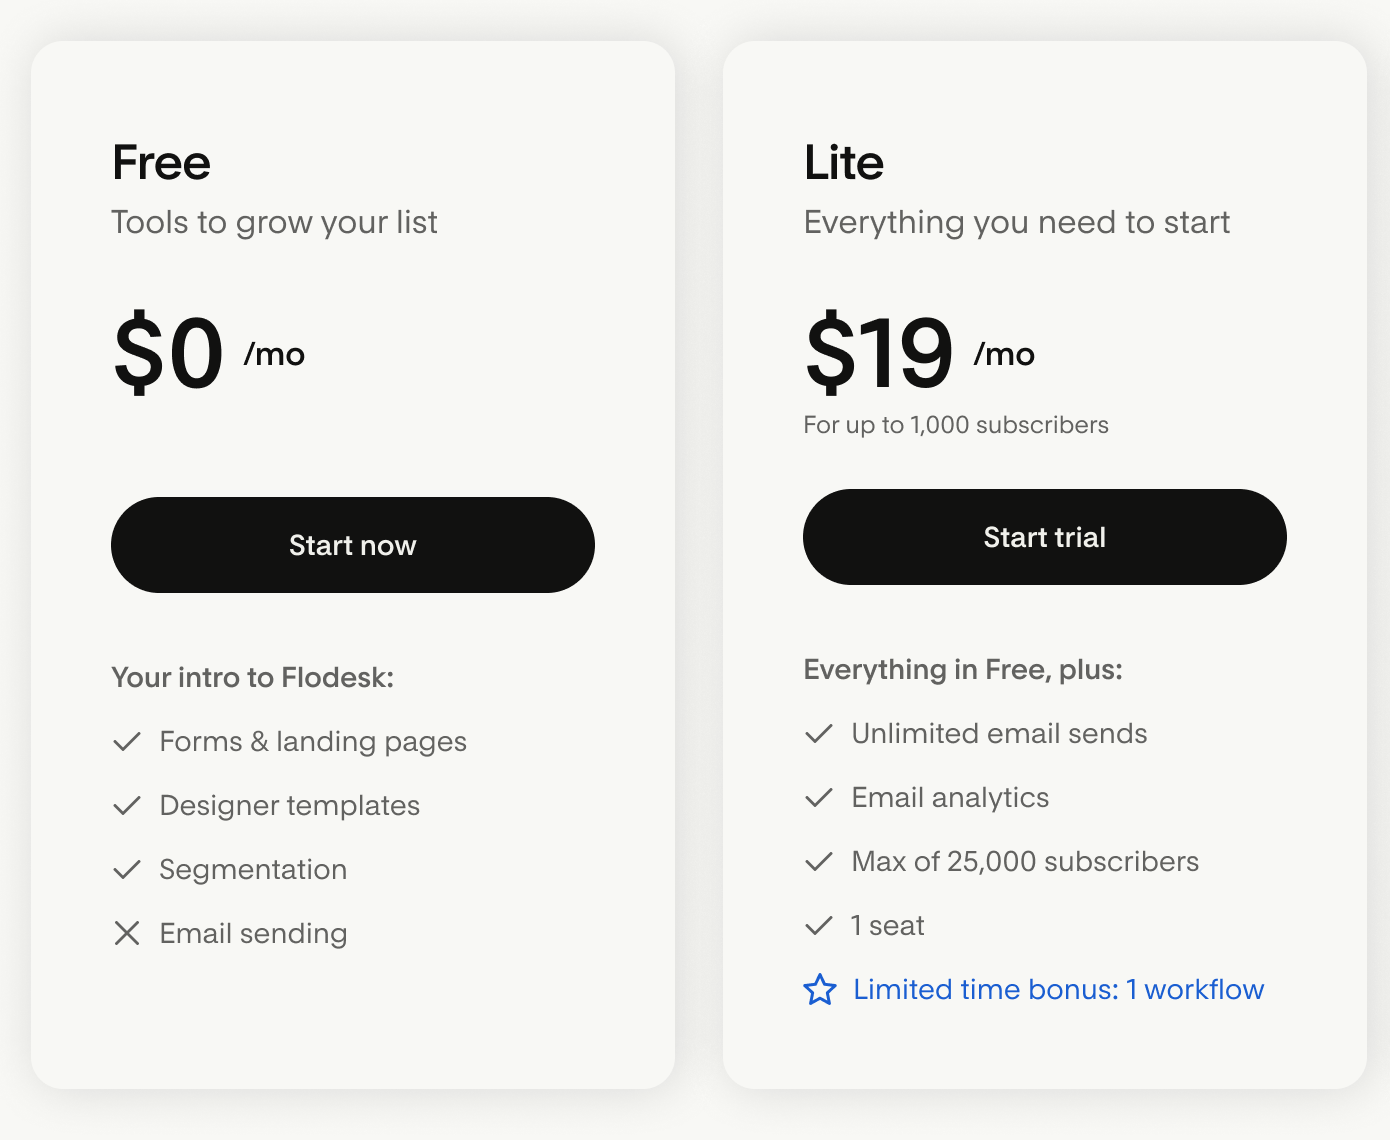1390x1140 pixels.
Task: Click checkmark beside Email analytics
Action: (819, 798)
